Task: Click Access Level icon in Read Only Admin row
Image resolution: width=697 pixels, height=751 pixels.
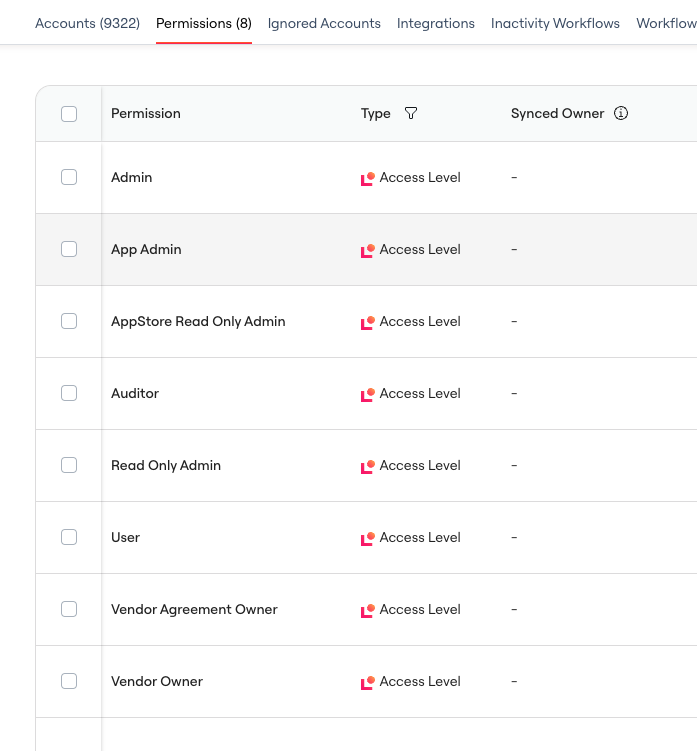Action: pyautogui.click(x=367, y=467)
